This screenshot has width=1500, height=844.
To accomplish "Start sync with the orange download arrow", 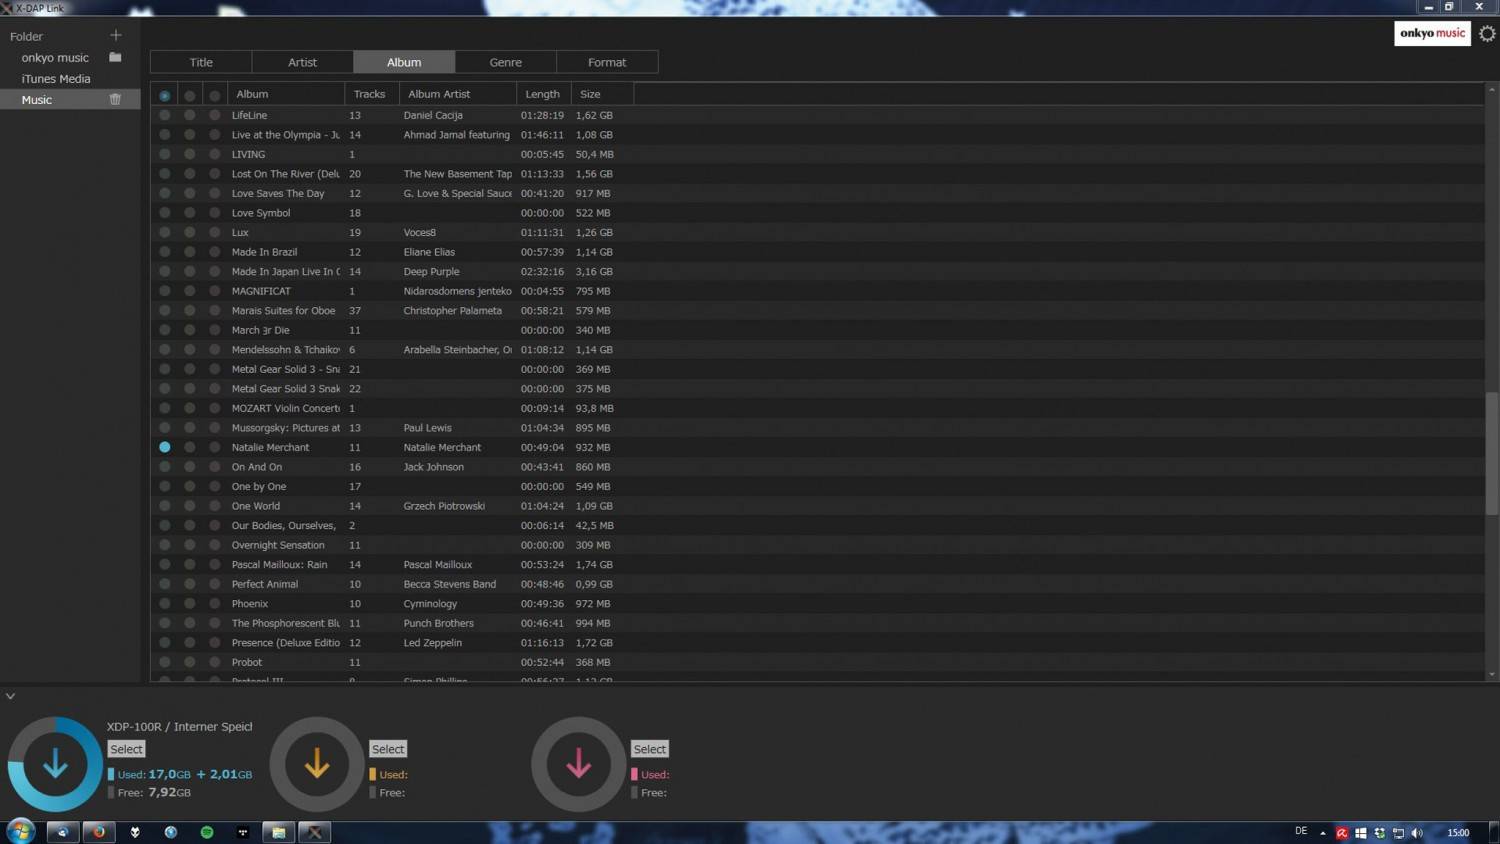I will 317,764.
